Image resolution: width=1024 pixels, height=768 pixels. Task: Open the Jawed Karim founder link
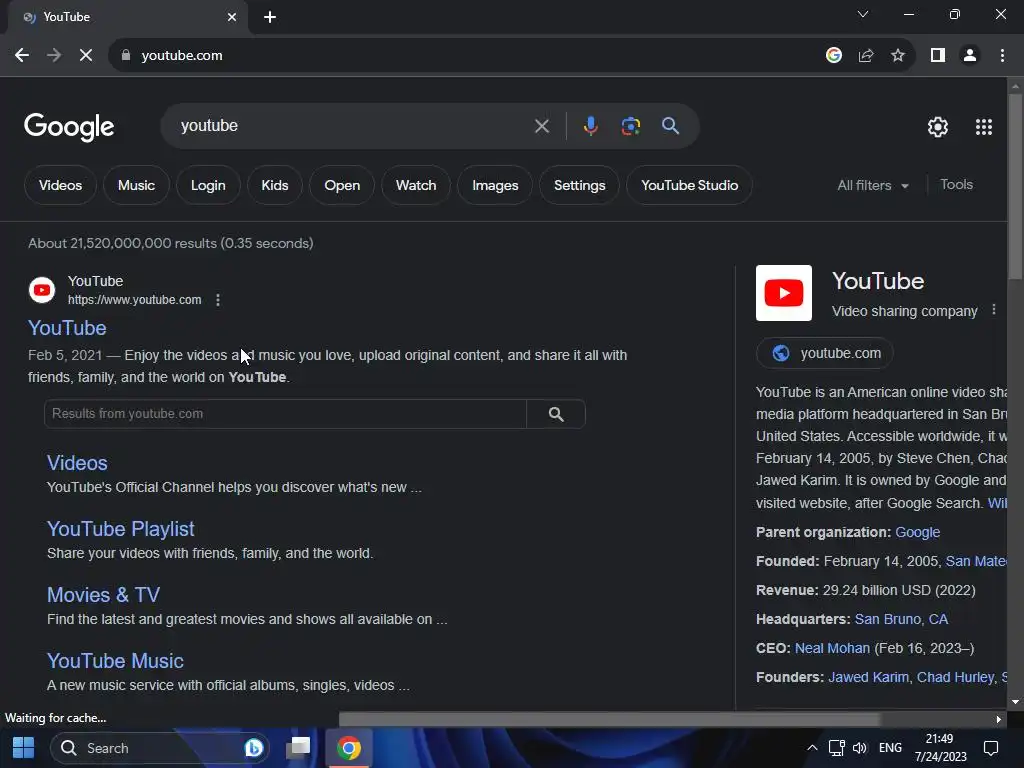click(x=868, y=677)
